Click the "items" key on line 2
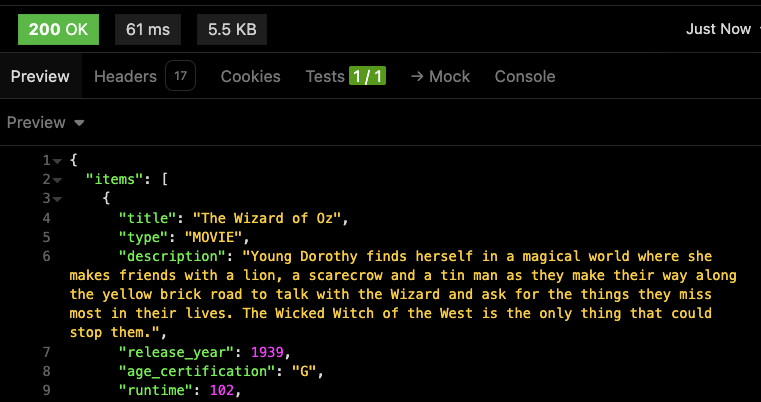 tap(115, 180)
